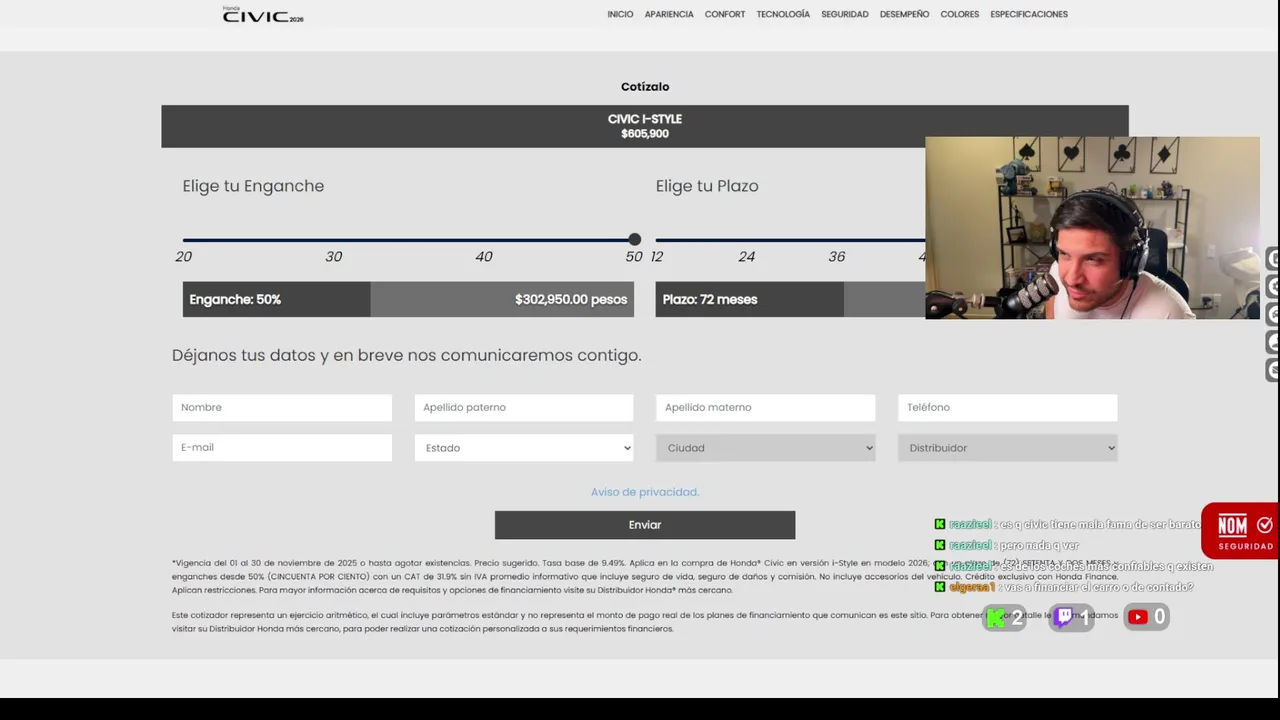
Task: Click the Cotízalo heading
Action: 645,87
